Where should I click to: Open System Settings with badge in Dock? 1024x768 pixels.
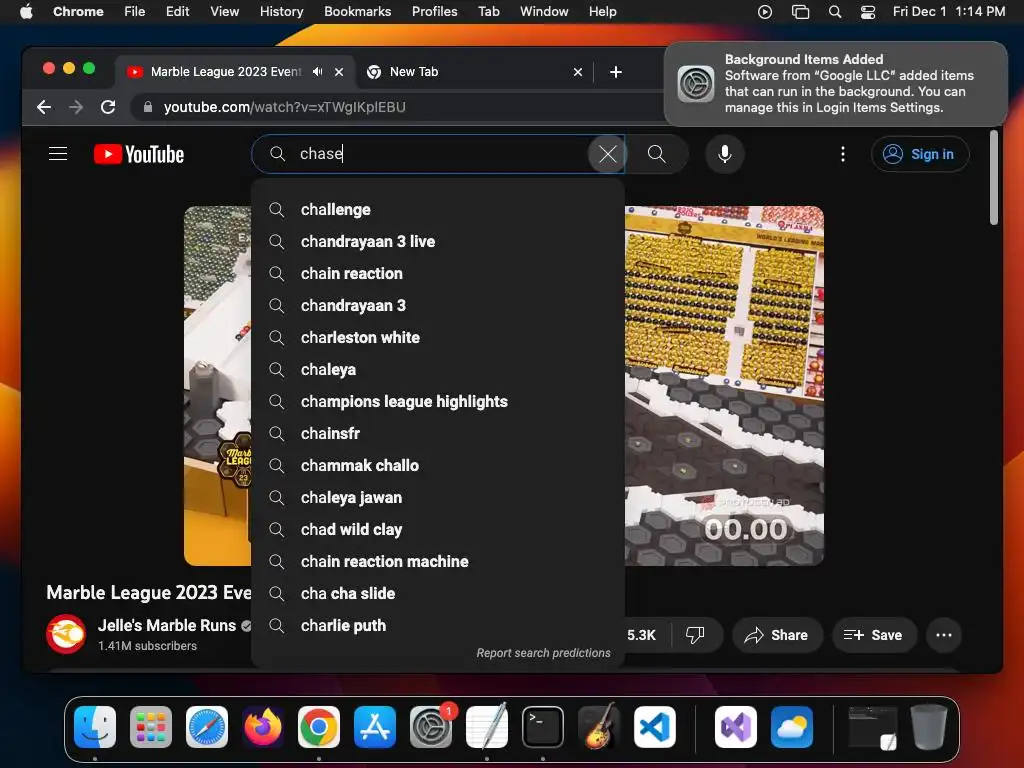[431, 727]
